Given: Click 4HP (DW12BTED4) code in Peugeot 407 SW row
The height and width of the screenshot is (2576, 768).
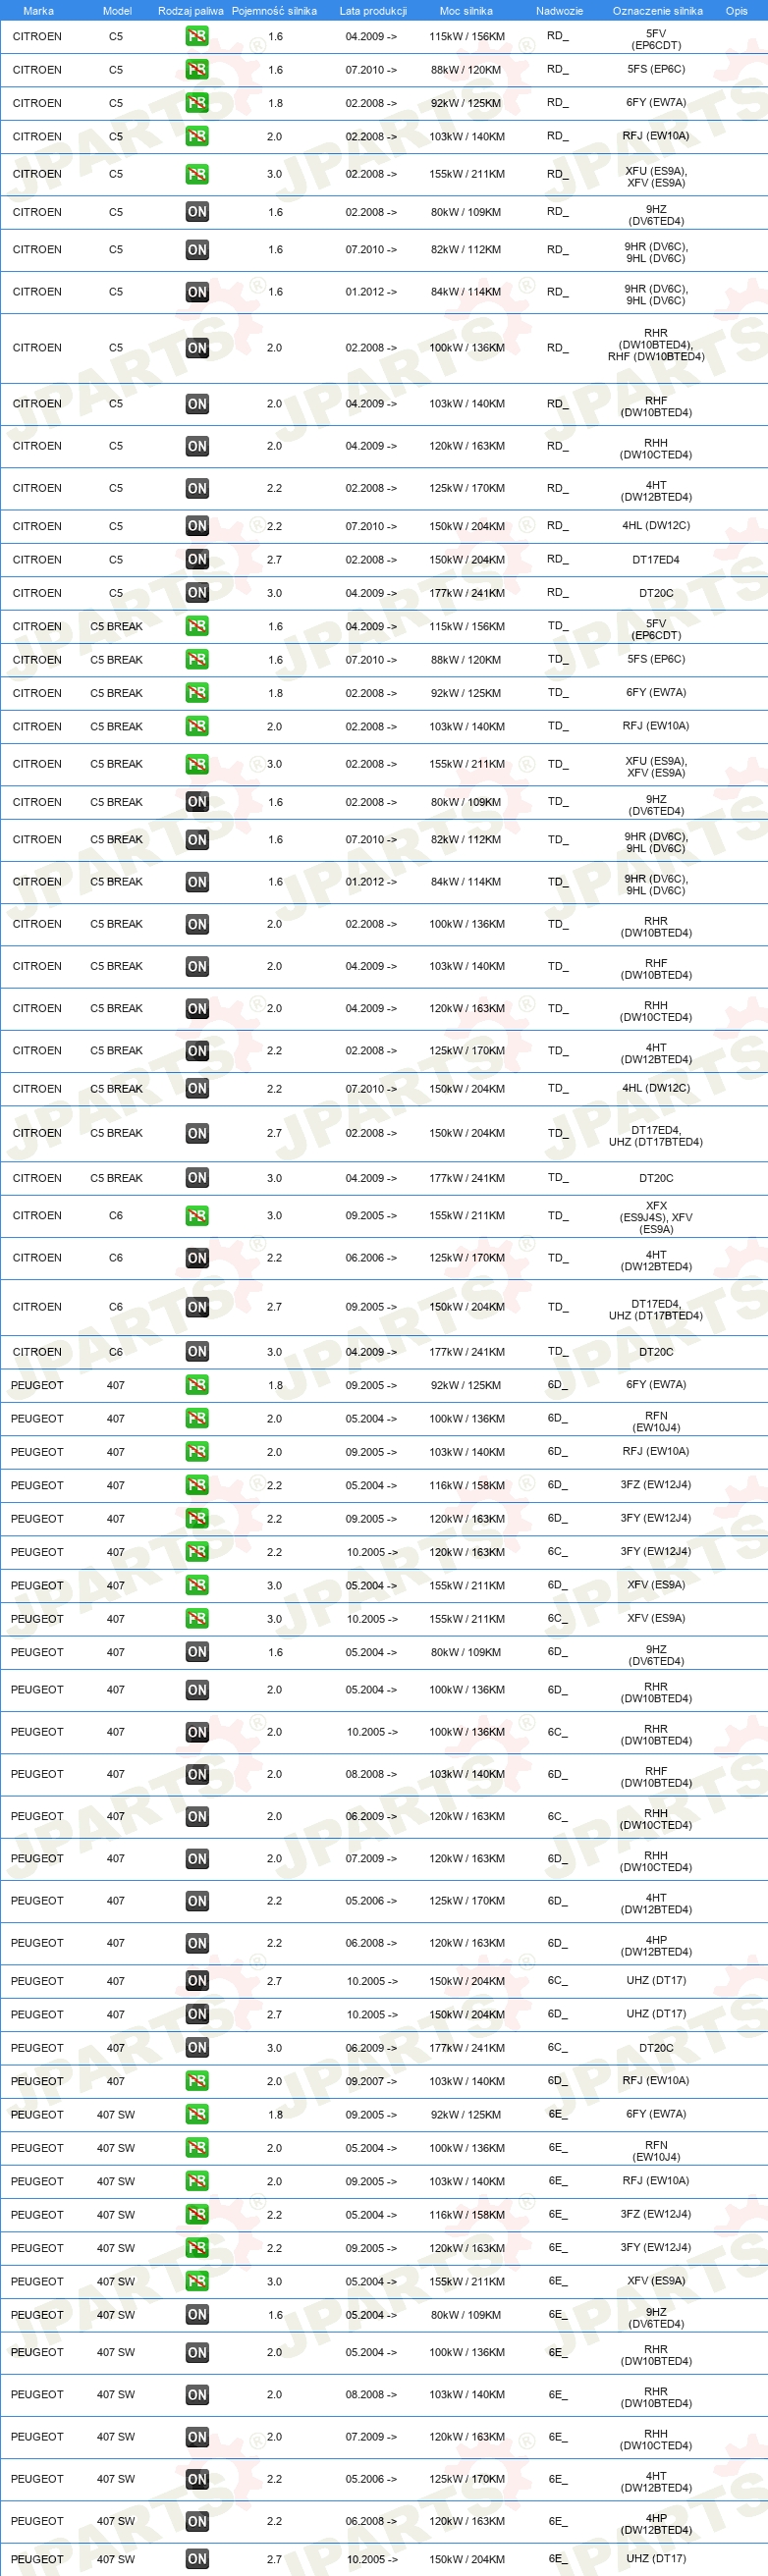Looking at the screenshot, I should coord(656,2524).
